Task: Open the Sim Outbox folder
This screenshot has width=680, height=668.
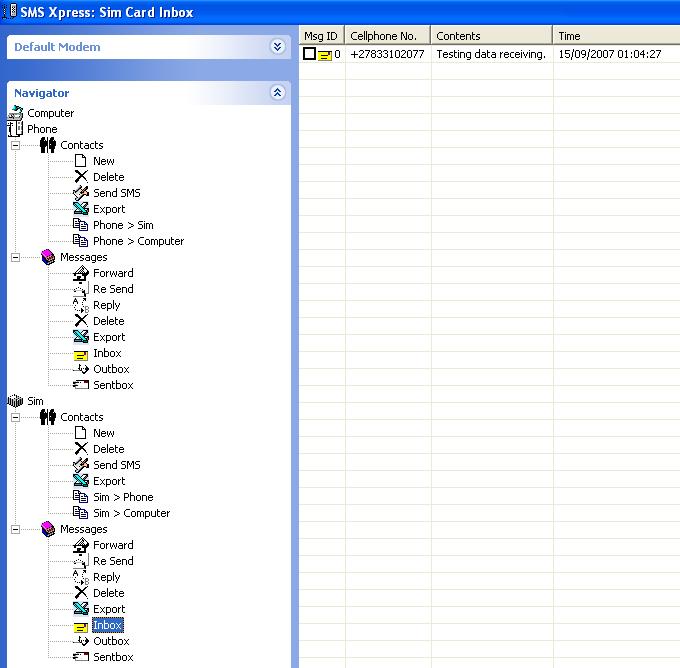Action: (x=111, y=641)
